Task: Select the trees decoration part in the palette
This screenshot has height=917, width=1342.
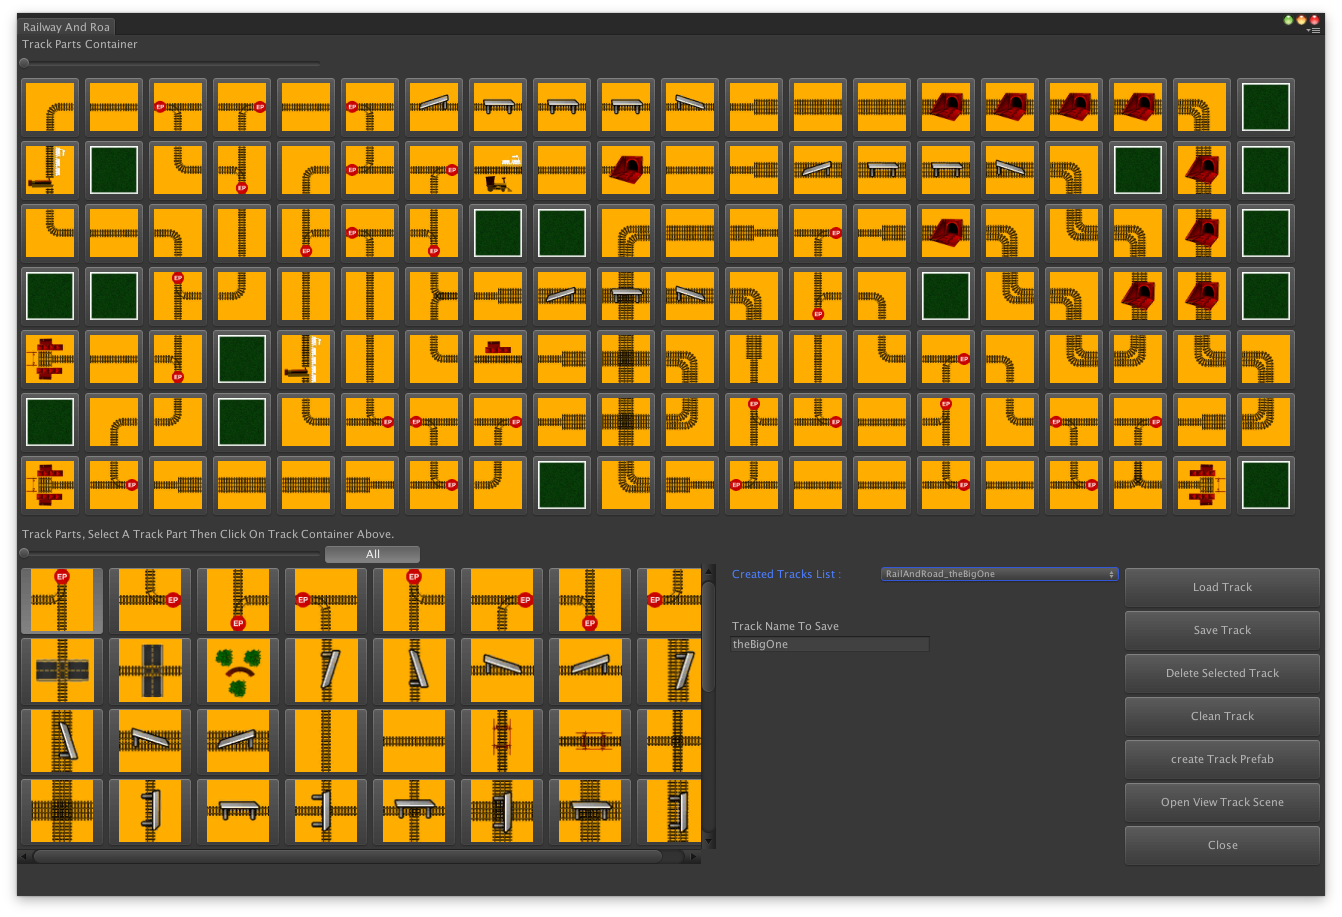Action: point(237,670)
